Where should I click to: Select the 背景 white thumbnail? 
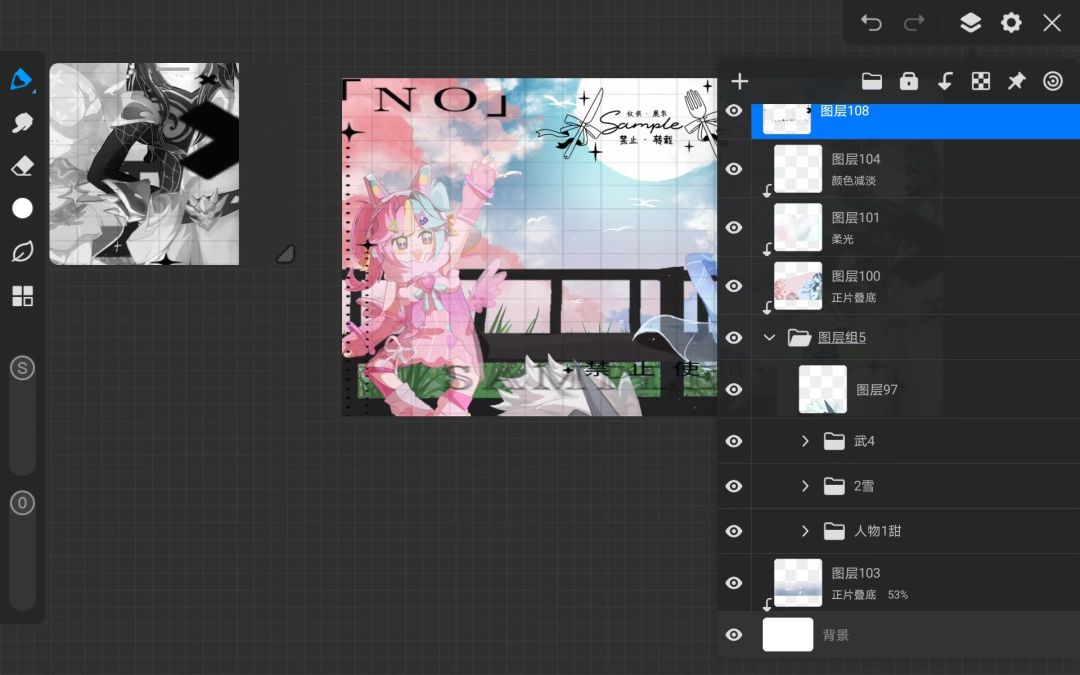[x=788, y=634]
